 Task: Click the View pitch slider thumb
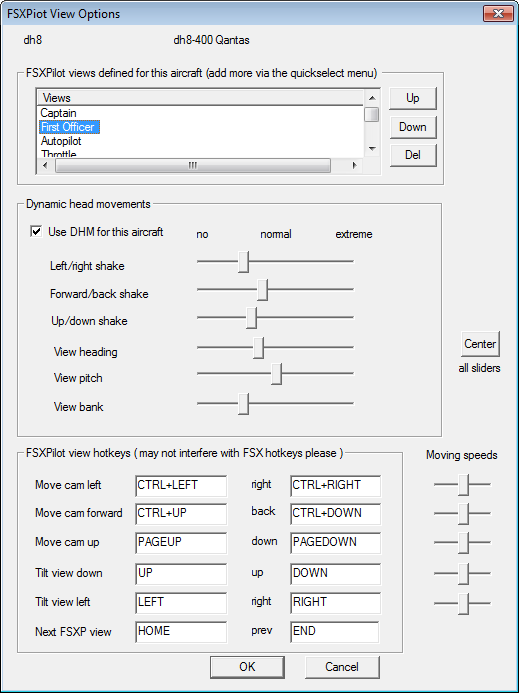[277, 374]
